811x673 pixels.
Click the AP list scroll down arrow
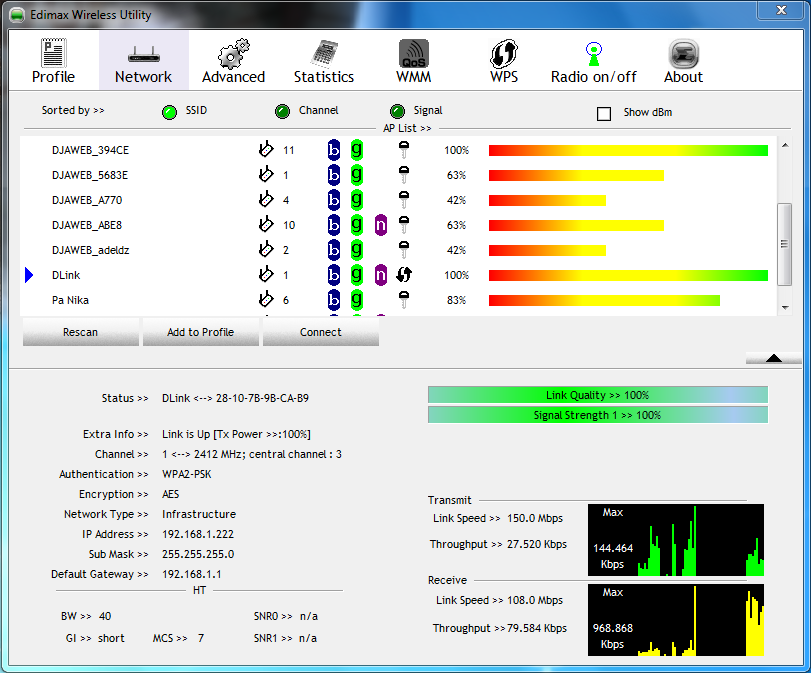point(785,308)
